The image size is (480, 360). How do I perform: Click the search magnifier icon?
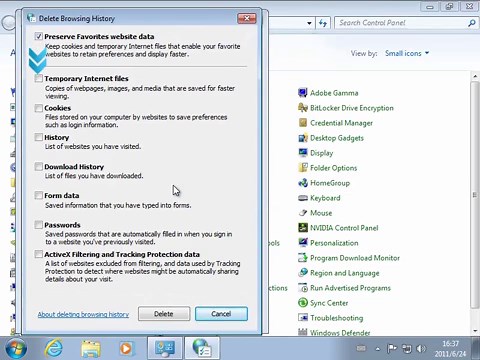[x=472, y=23]
